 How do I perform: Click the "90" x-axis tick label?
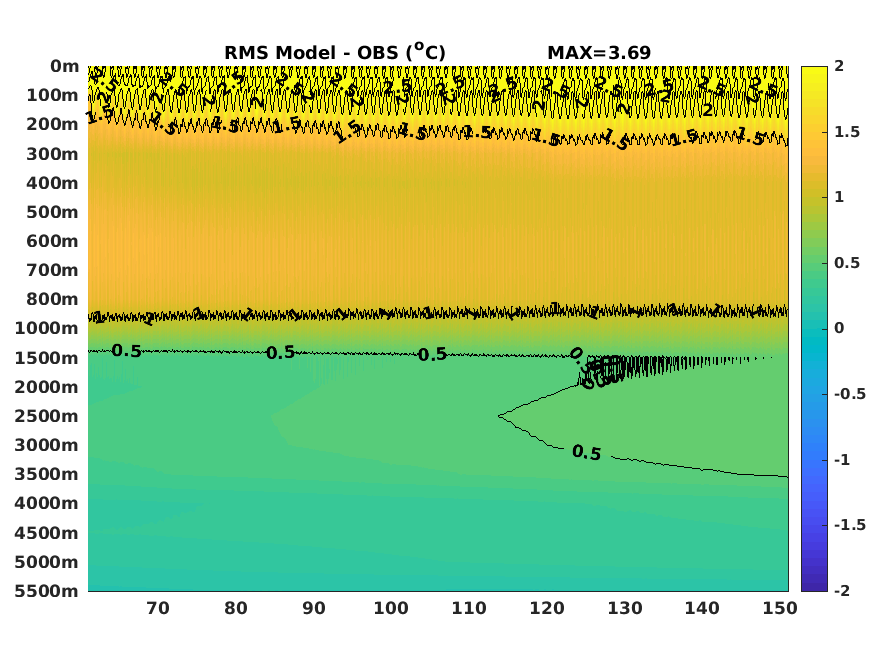(x=314, y=608)
